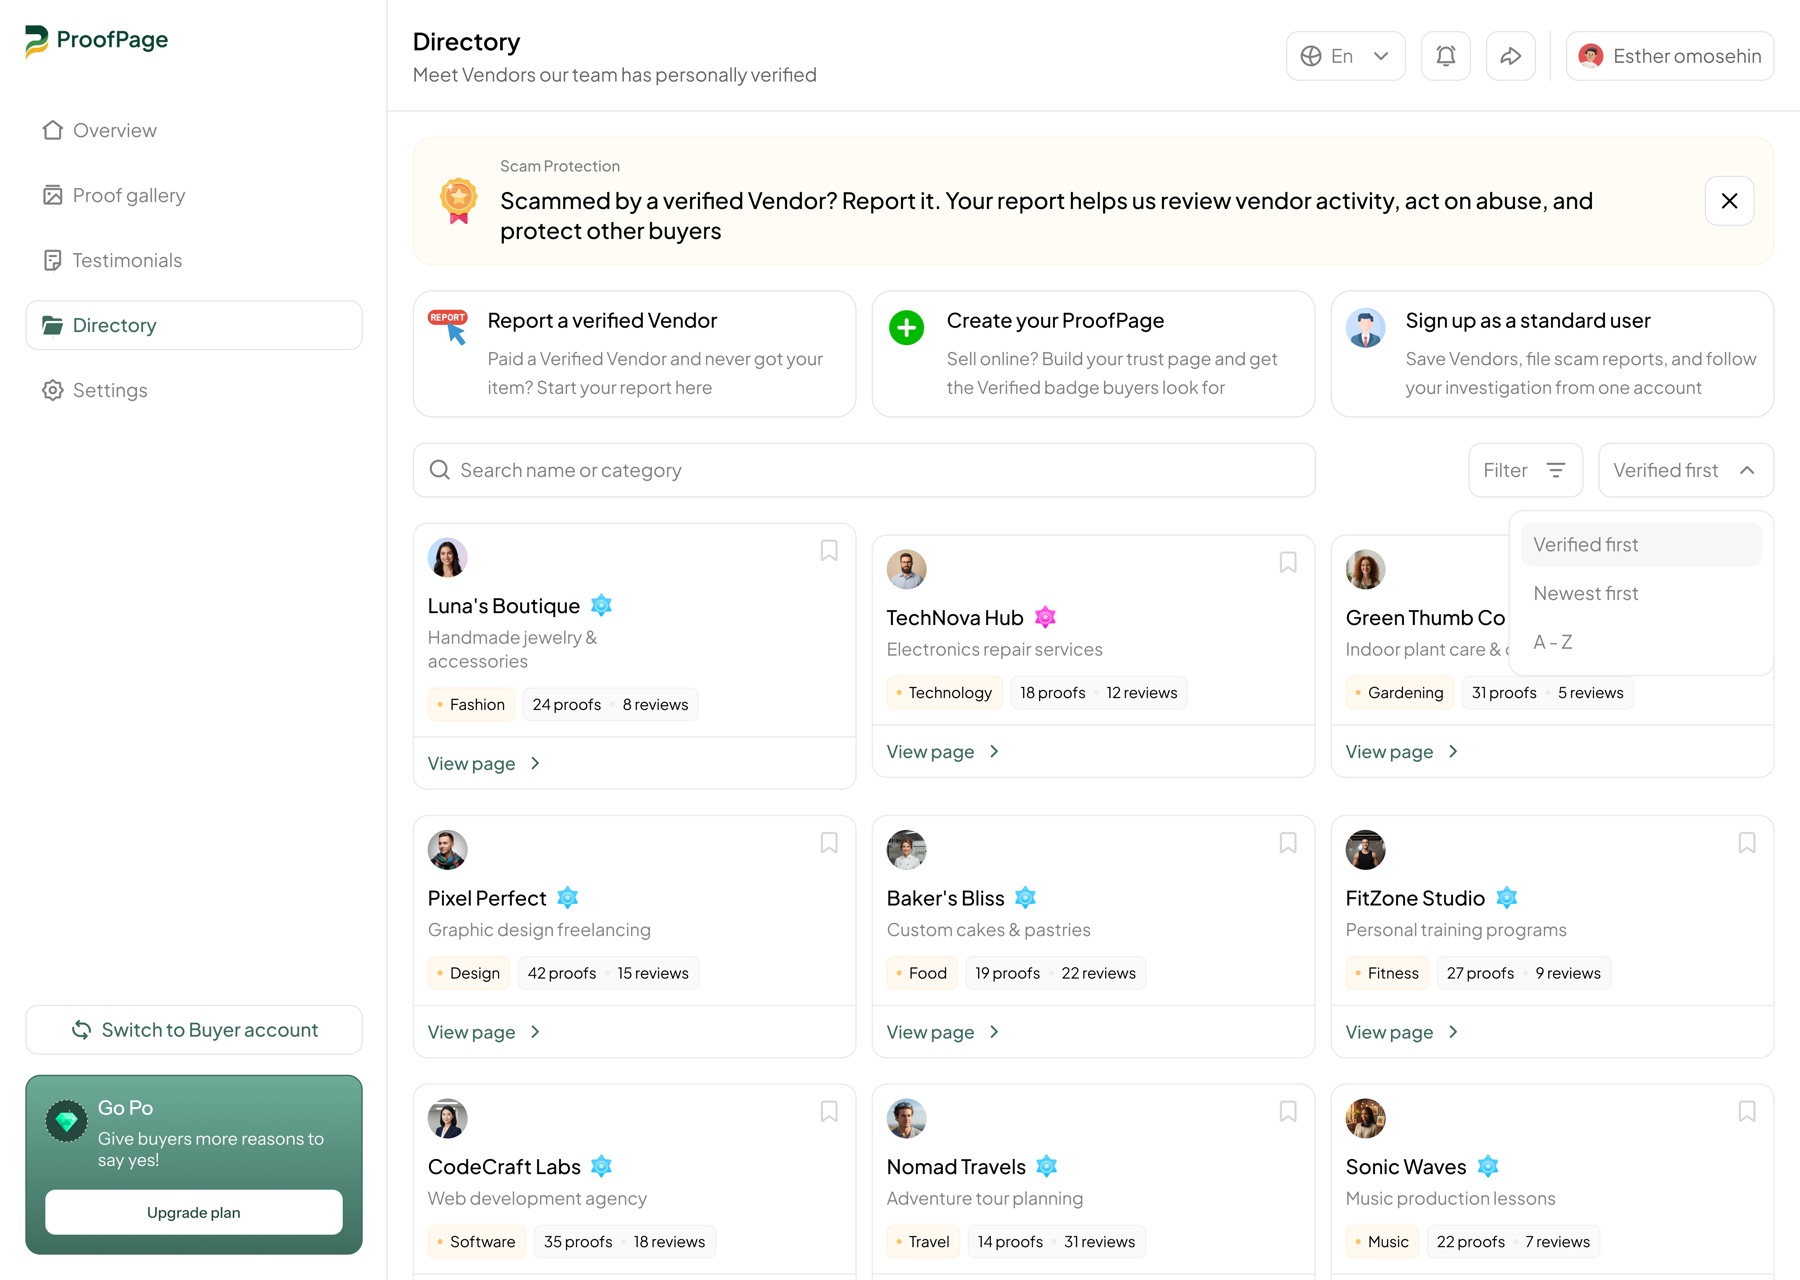
Task: Select A - Z sort option
Action: [x=1641, y=642]
